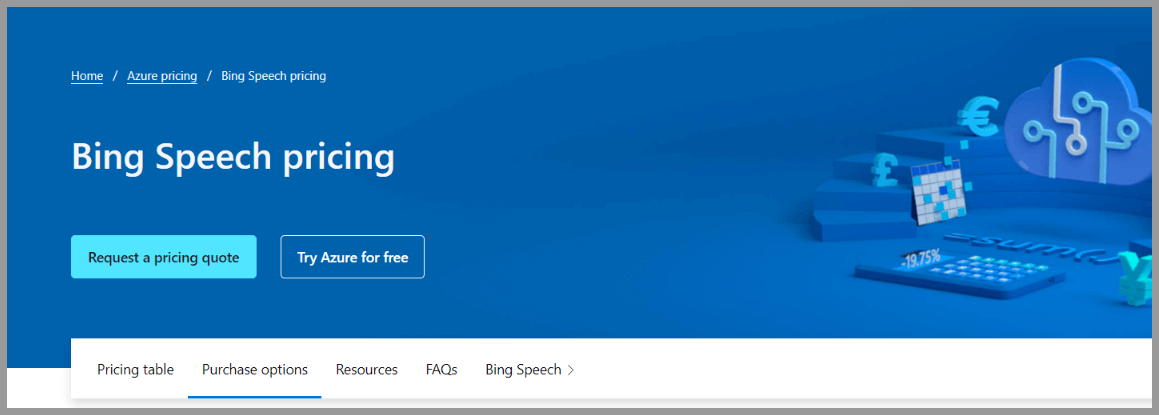Click the Bing Speech pricing page heading
The width and height of the screenshot is (1159, 415).
(233, 158)
